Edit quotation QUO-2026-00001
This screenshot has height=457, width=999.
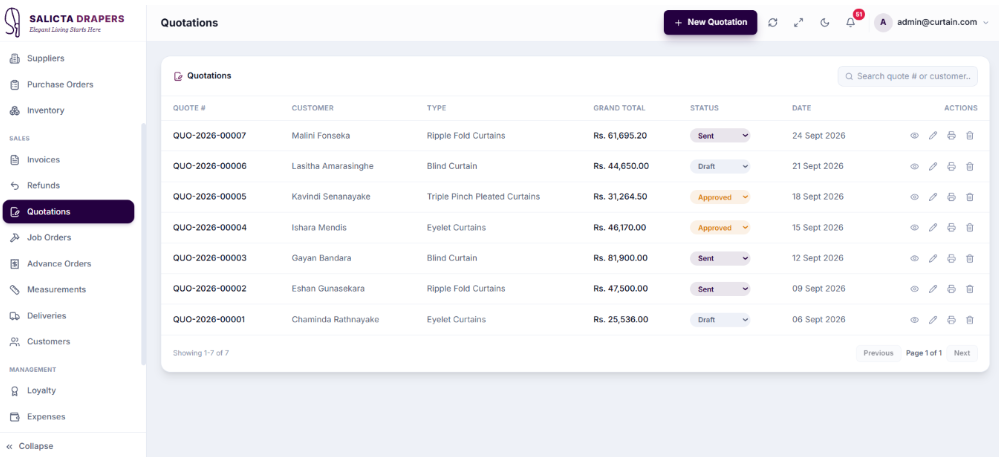(933, 320)
